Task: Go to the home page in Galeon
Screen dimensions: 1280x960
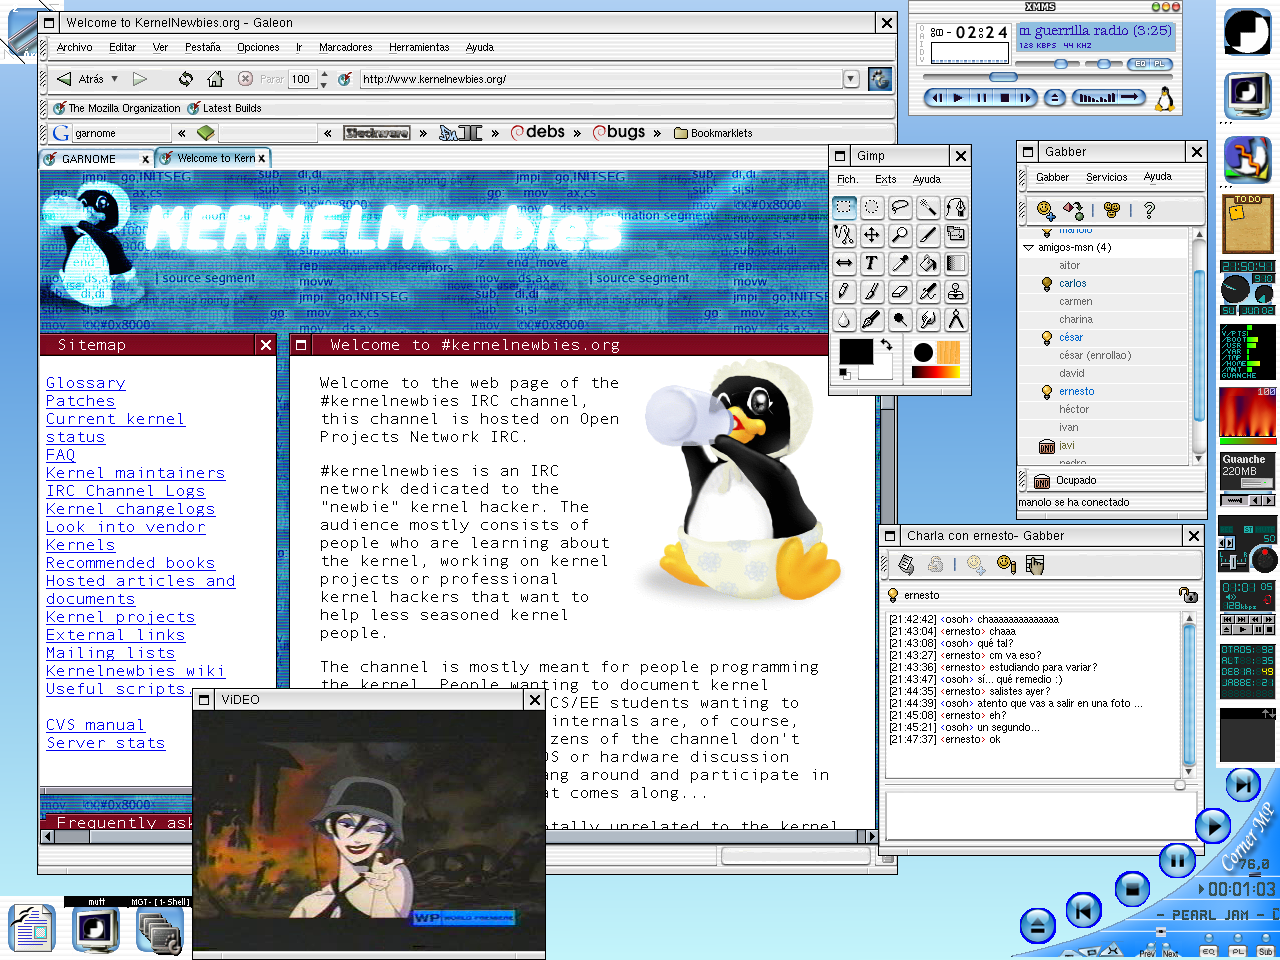Action: point(215,79)
